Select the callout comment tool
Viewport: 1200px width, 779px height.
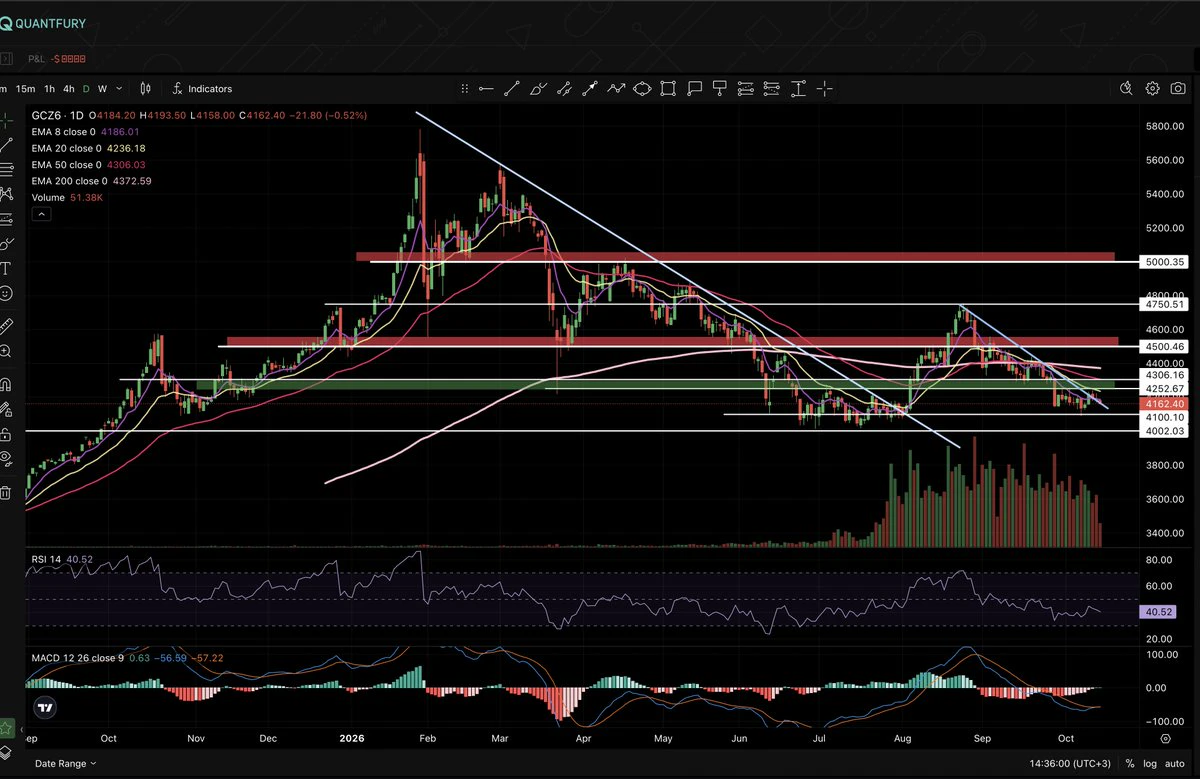pyautogui.click(x=695, y=89)
